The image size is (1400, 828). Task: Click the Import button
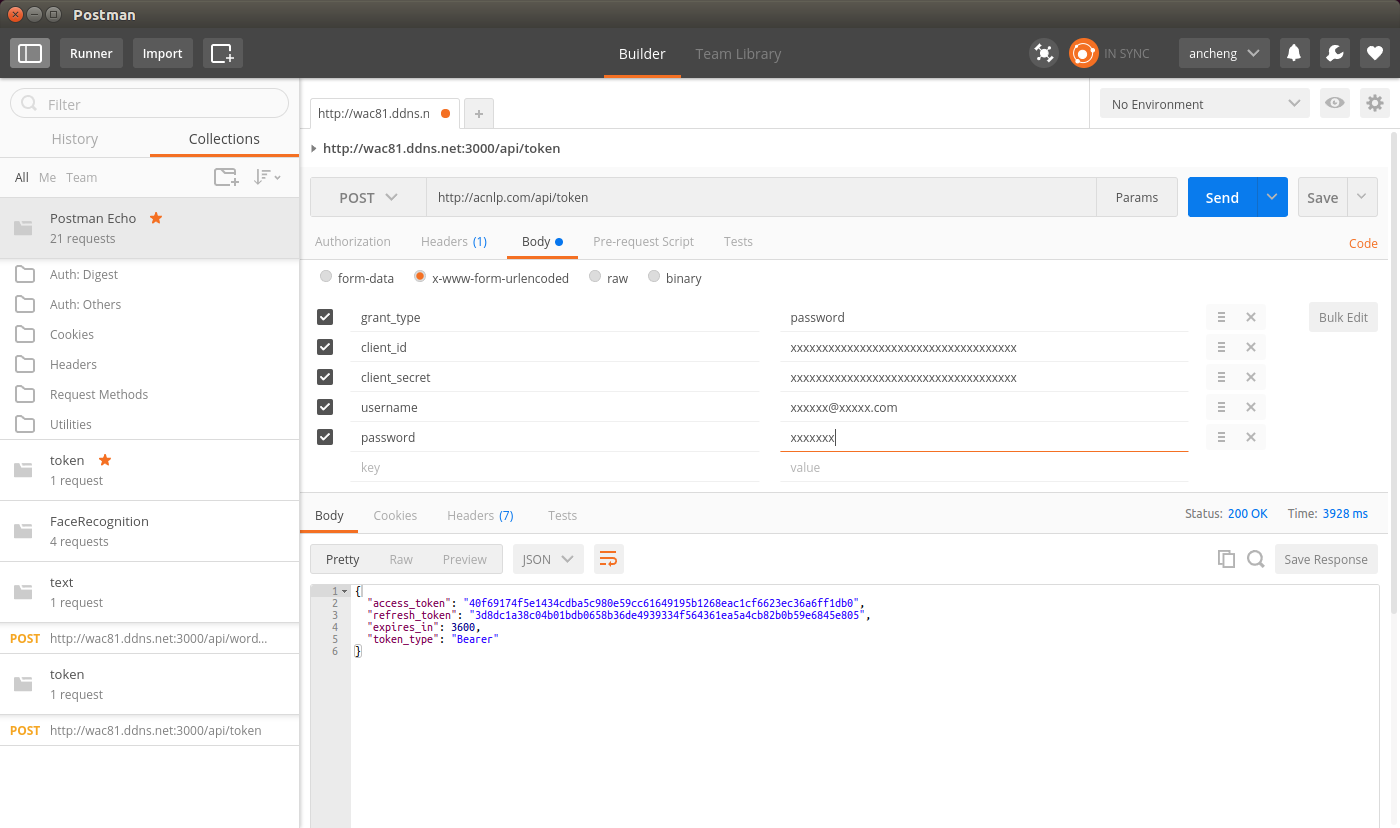point(162,53)
